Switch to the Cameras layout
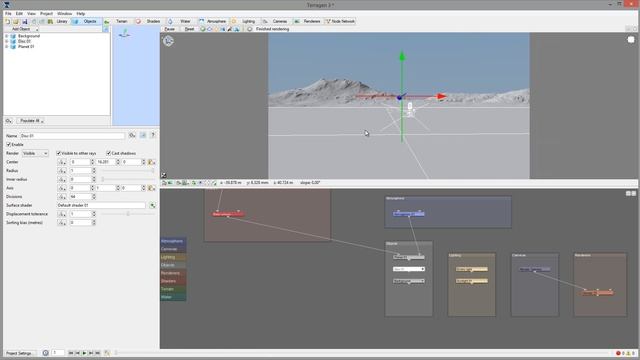This screenshot has width=640, height=360. click(276, 21)
